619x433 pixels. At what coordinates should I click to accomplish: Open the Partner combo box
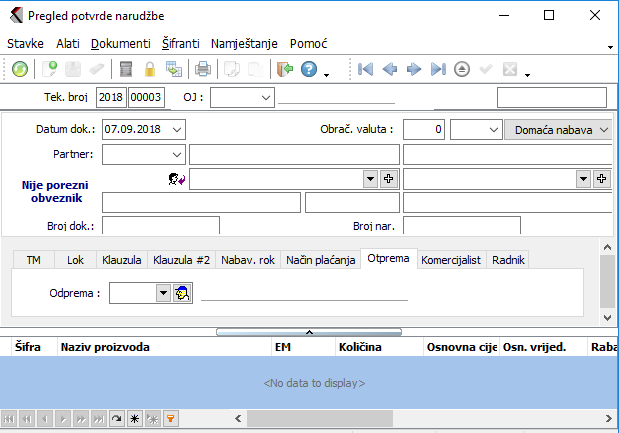[177, 154]
